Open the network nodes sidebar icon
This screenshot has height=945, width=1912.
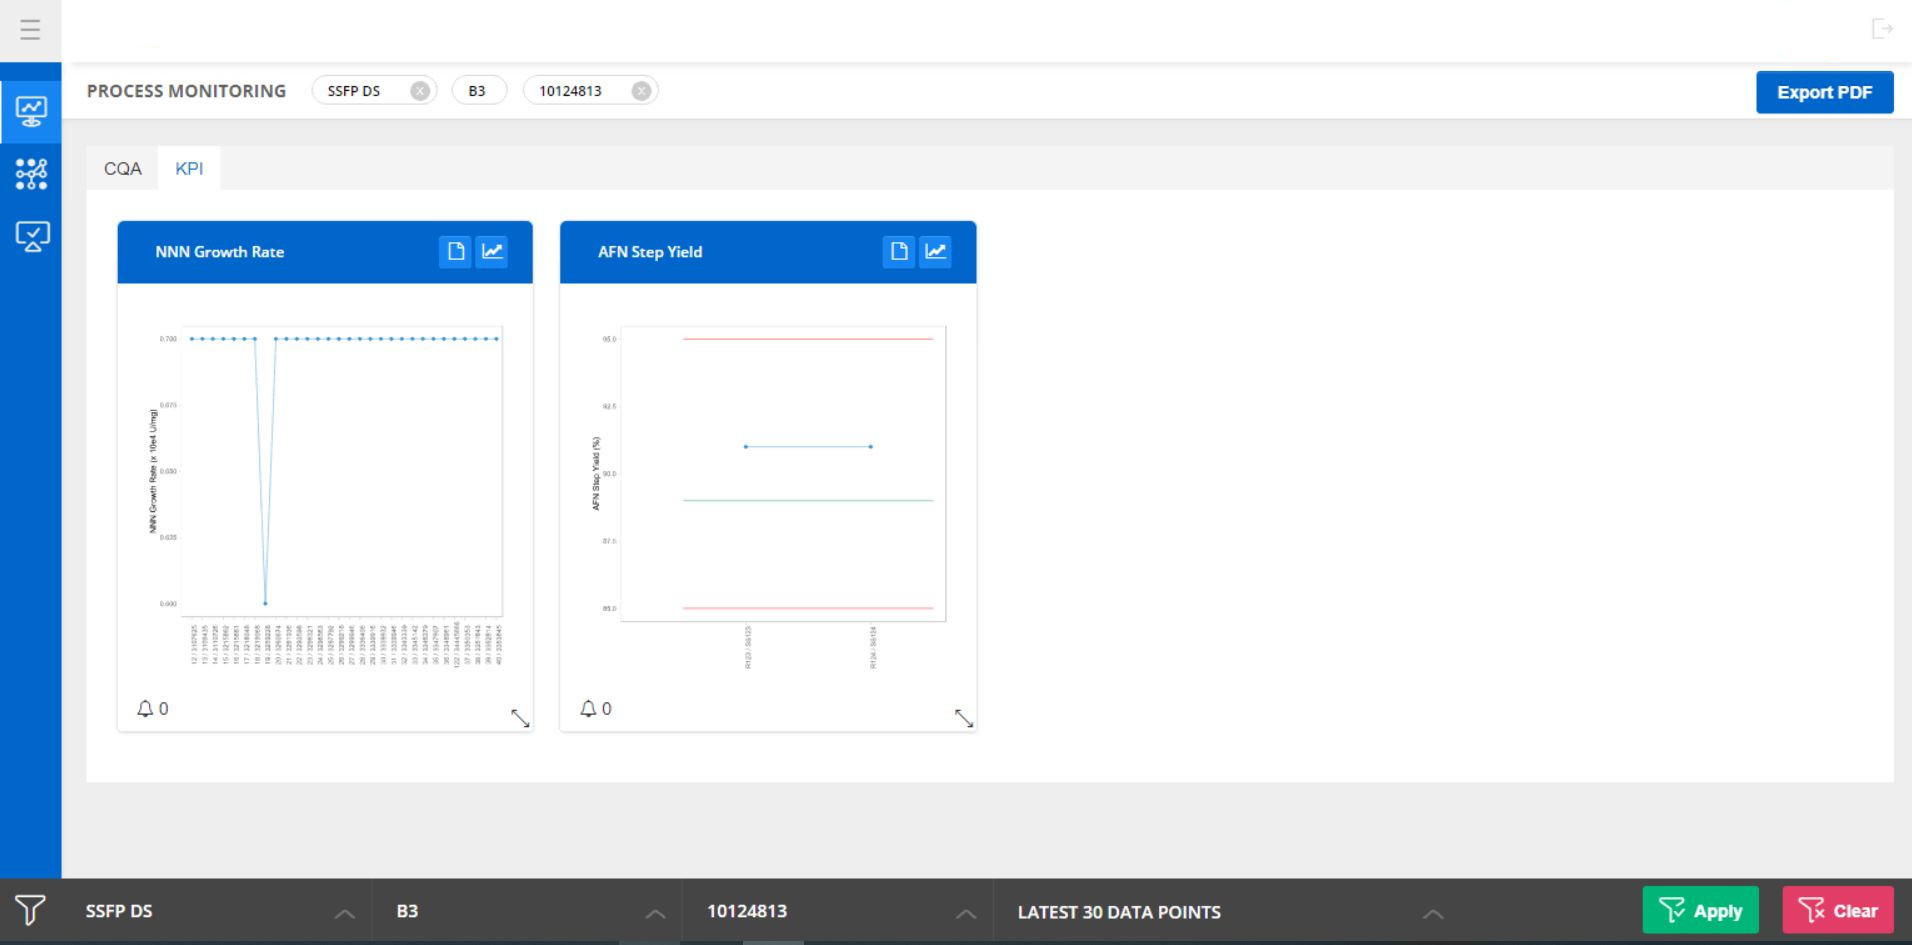pyautogui.click(x=31, y=174)
